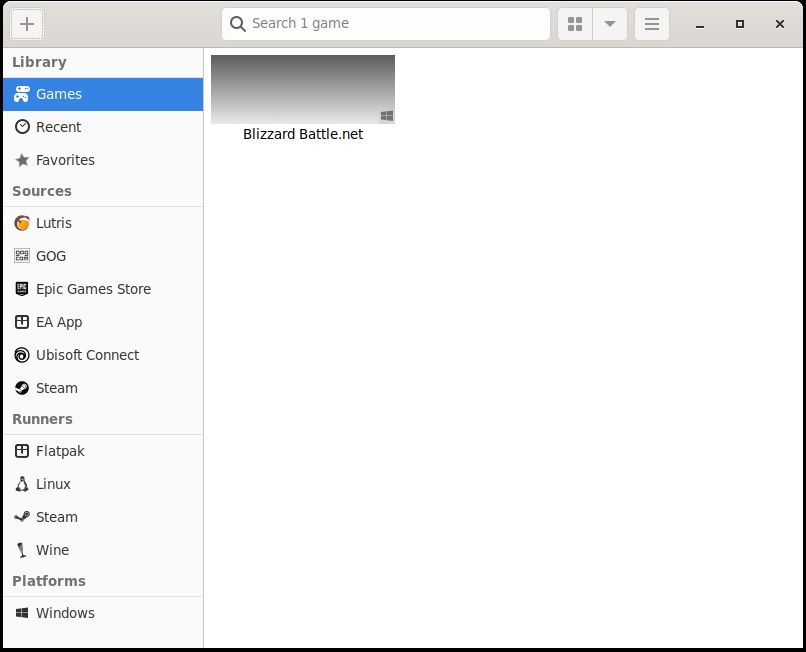Open the view options dropdown arrow
The image size is (806, 652).
(610, 24)
